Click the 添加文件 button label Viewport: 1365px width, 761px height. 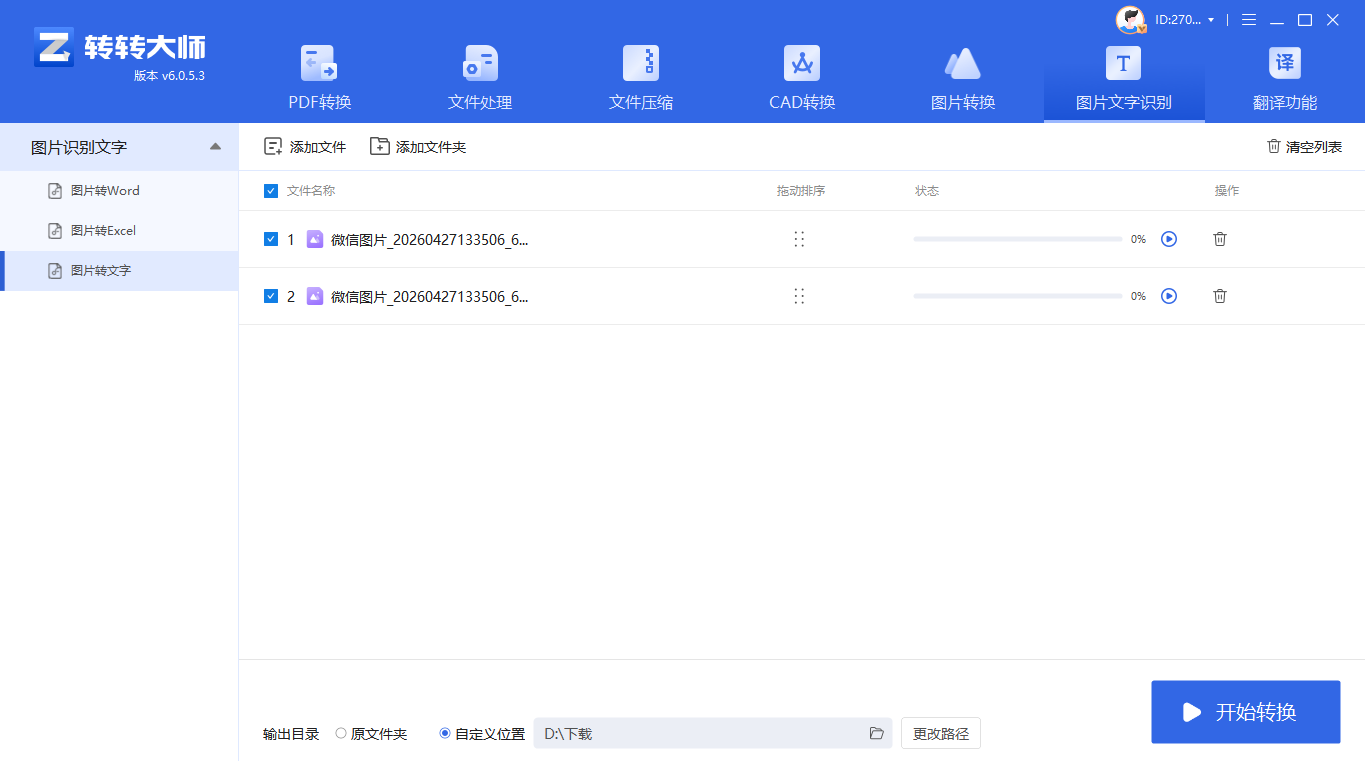click(318, 147)
